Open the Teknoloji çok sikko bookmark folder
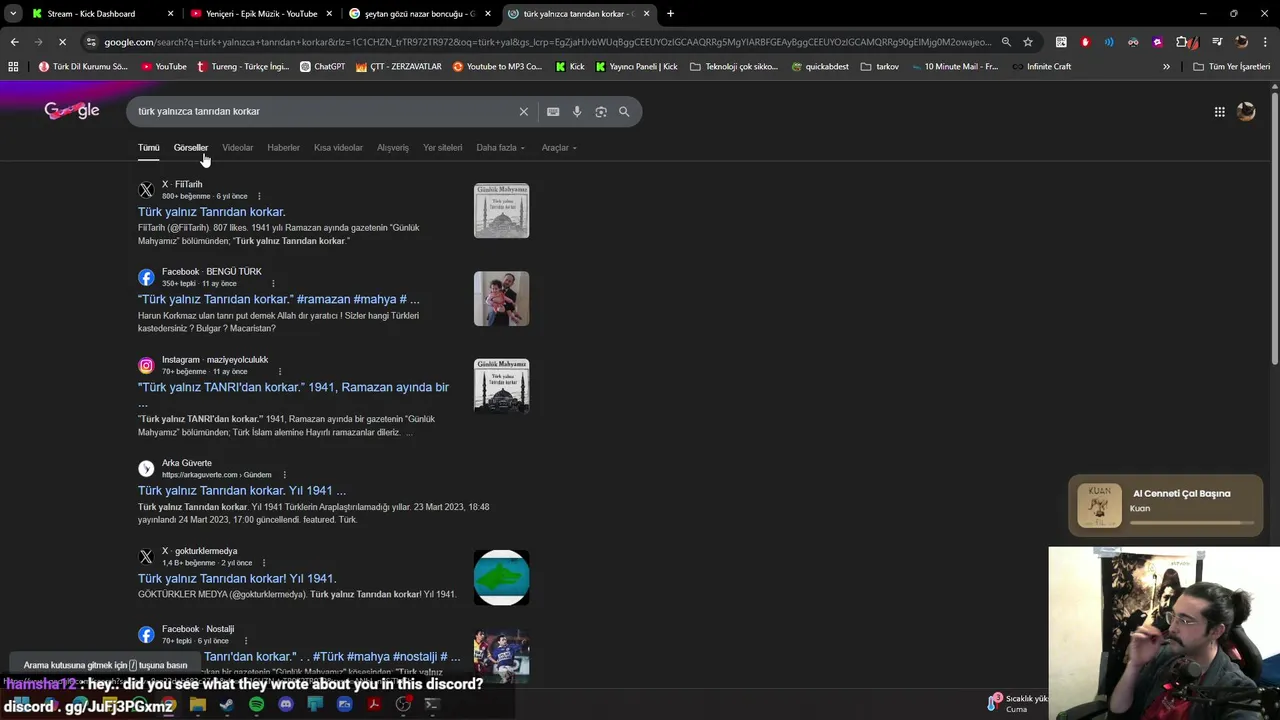The image size is (1280, 720). [734, 67]
